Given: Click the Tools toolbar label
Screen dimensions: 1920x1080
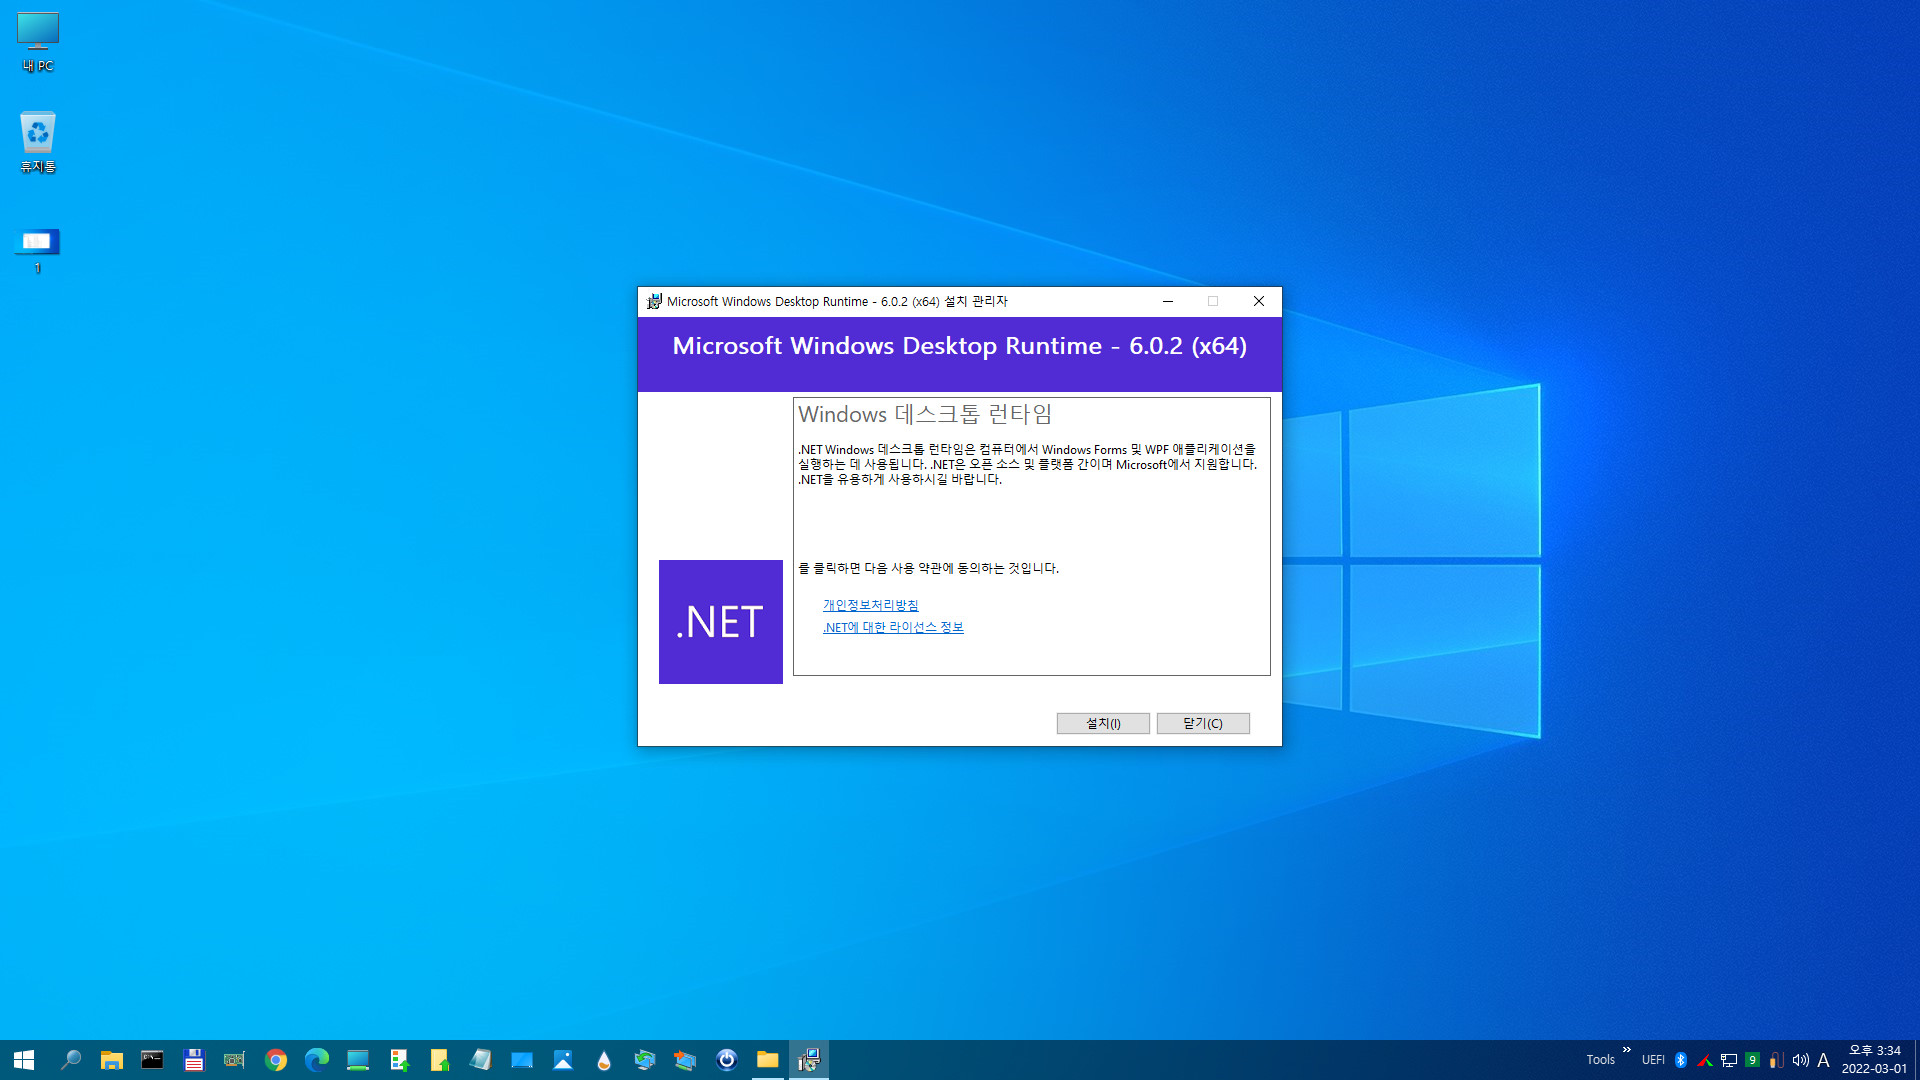Looking at the screenshot, I should [1600, 1060].
